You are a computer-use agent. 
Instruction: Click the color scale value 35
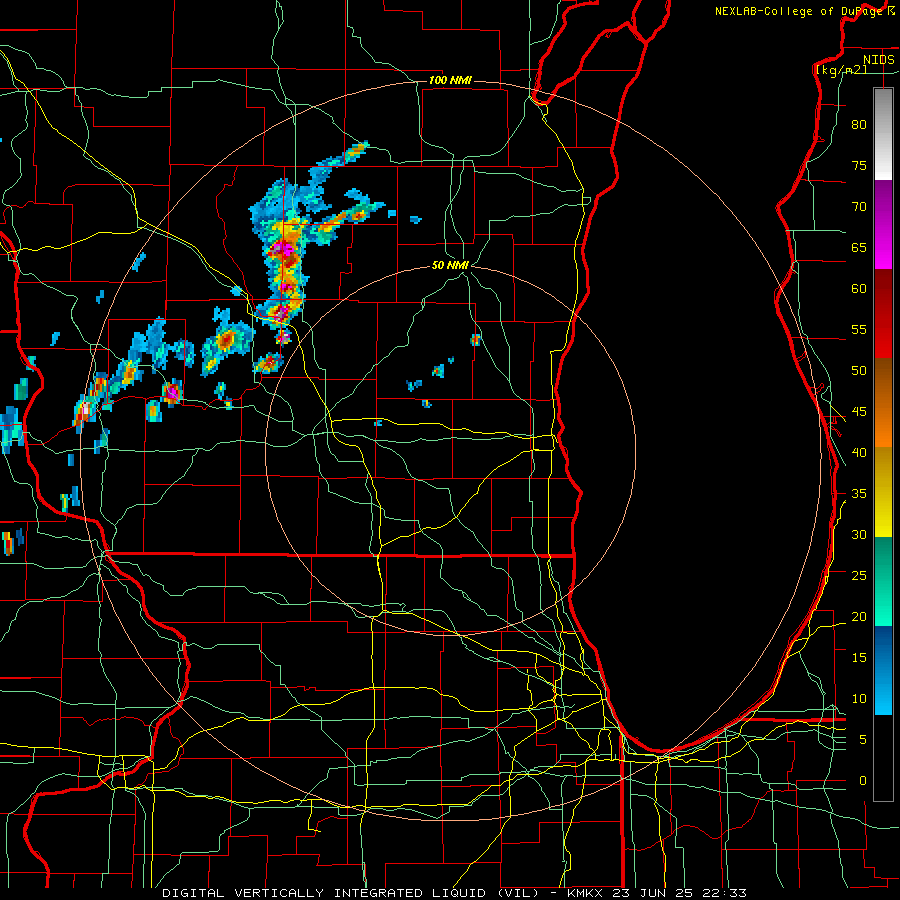click(x=859, y=494)
